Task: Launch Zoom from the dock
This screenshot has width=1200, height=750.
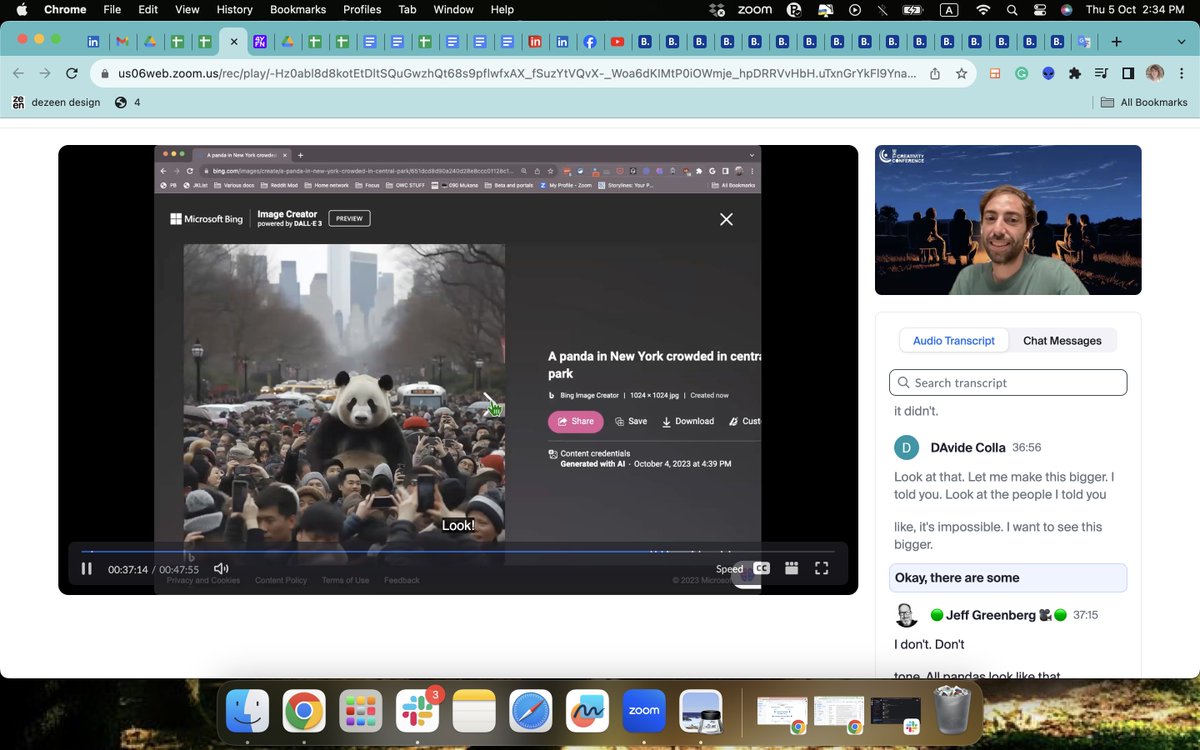Action: (x=643, y=710)
